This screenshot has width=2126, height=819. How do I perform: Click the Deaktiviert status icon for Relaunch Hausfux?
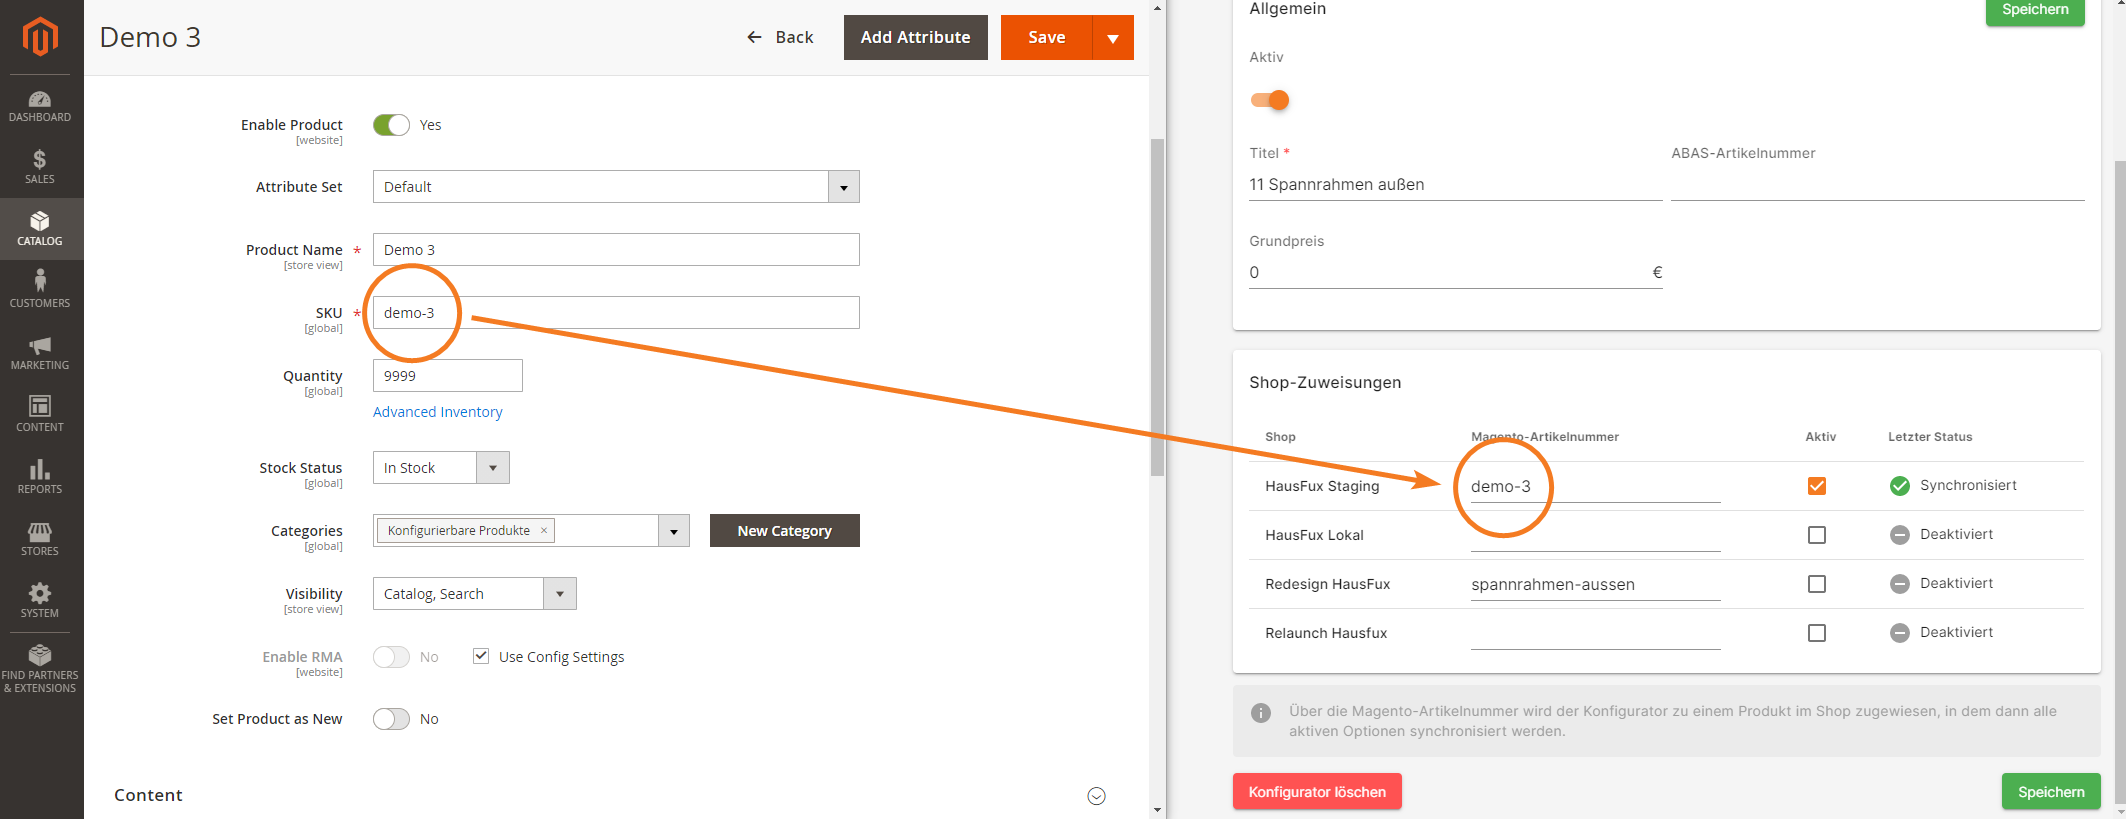point(1900,633)
